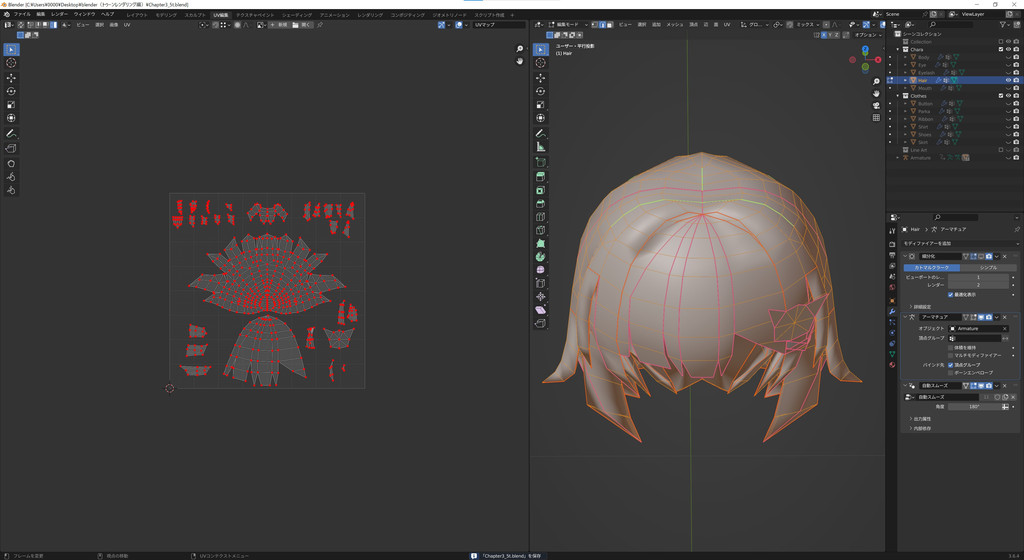Enable the ボーンエンベロープ checkbox
Viewport: 1024px width, 560px height.
[x=951, y=373]
